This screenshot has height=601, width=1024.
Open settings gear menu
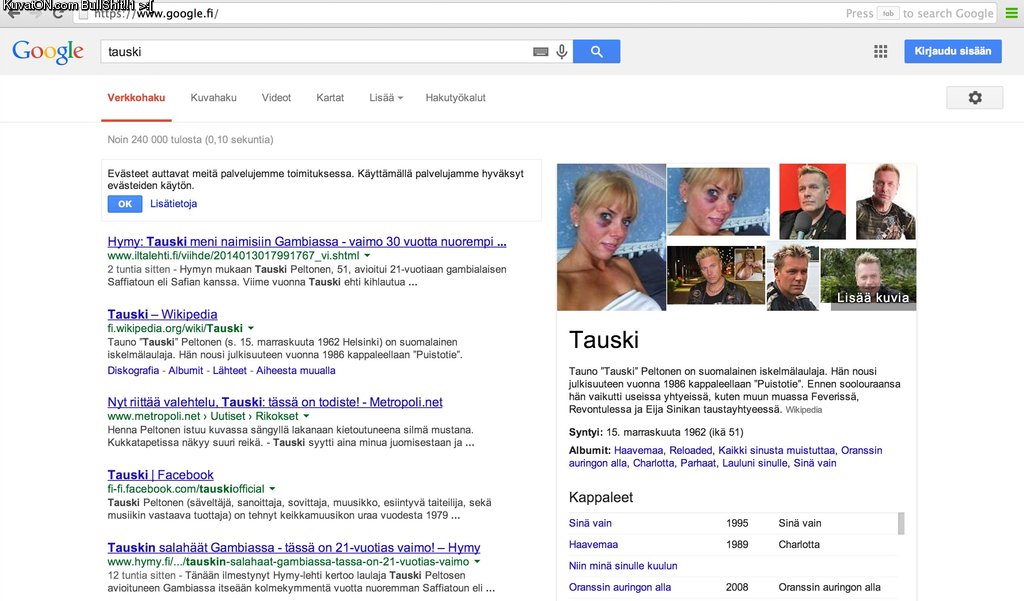(x=974, y=98)
